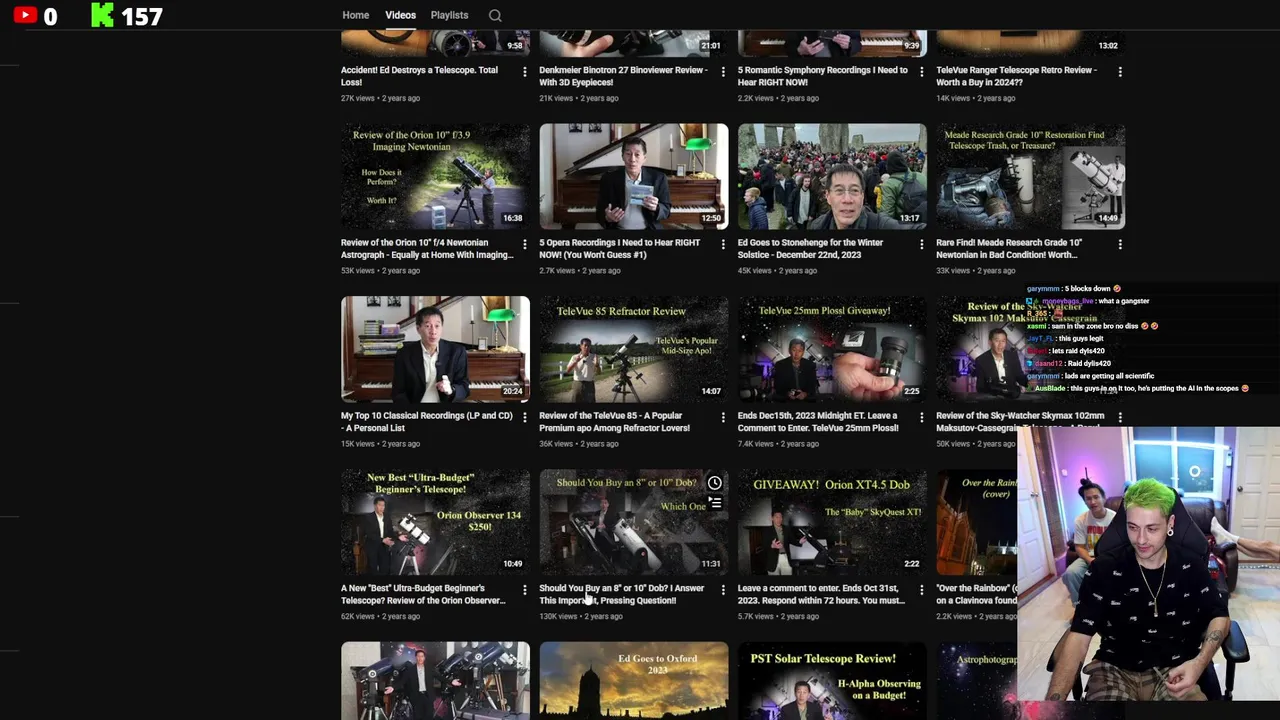Open title 'Rare Find! Meade Research Grade 10"'
The image size is (1280, 720).
[x=1009, y=249]
